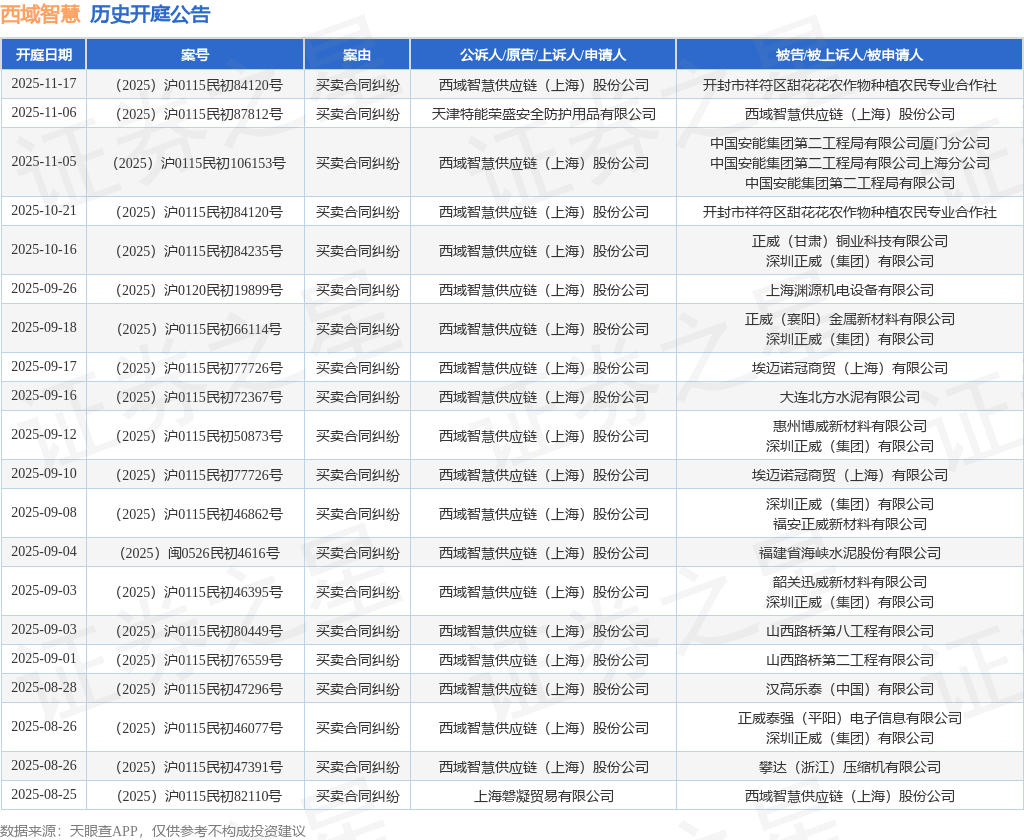The width and height of the screenshot is (1024, 840).
Task: Click defendant 正威泰强（平阳）电子信息有限公司
Action: [x=850, y=719]
